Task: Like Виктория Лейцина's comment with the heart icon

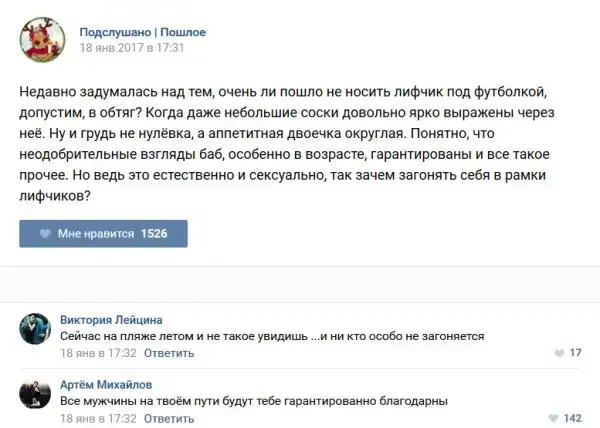Action: point(558,353)
